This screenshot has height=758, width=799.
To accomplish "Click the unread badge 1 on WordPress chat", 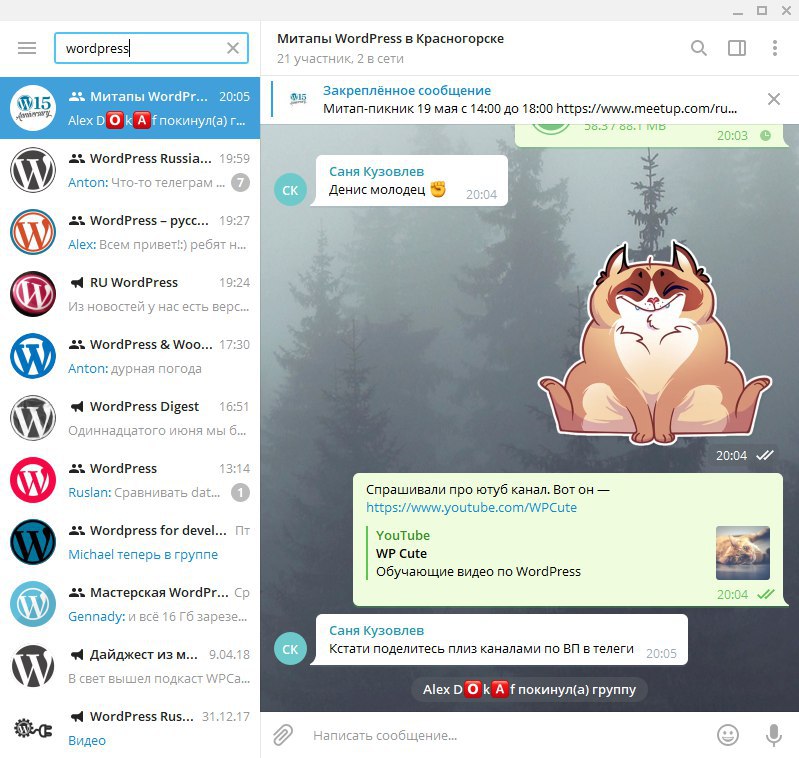I will (x=241, y=493).
